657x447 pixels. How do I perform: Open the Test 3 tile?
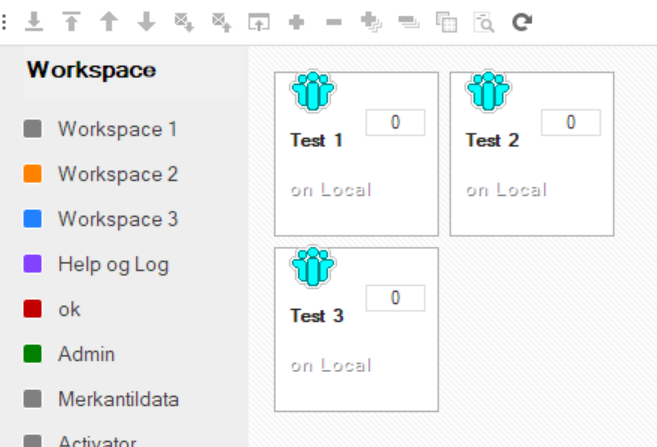357,329
